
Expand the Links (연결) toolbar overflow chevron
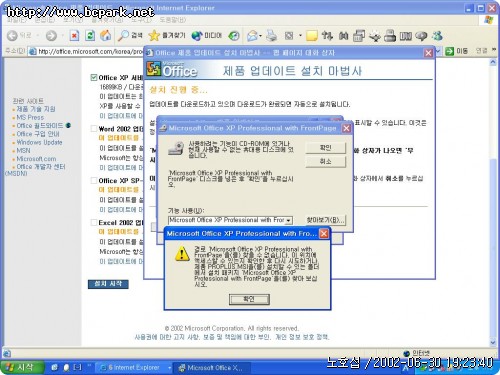pos(494,50)
